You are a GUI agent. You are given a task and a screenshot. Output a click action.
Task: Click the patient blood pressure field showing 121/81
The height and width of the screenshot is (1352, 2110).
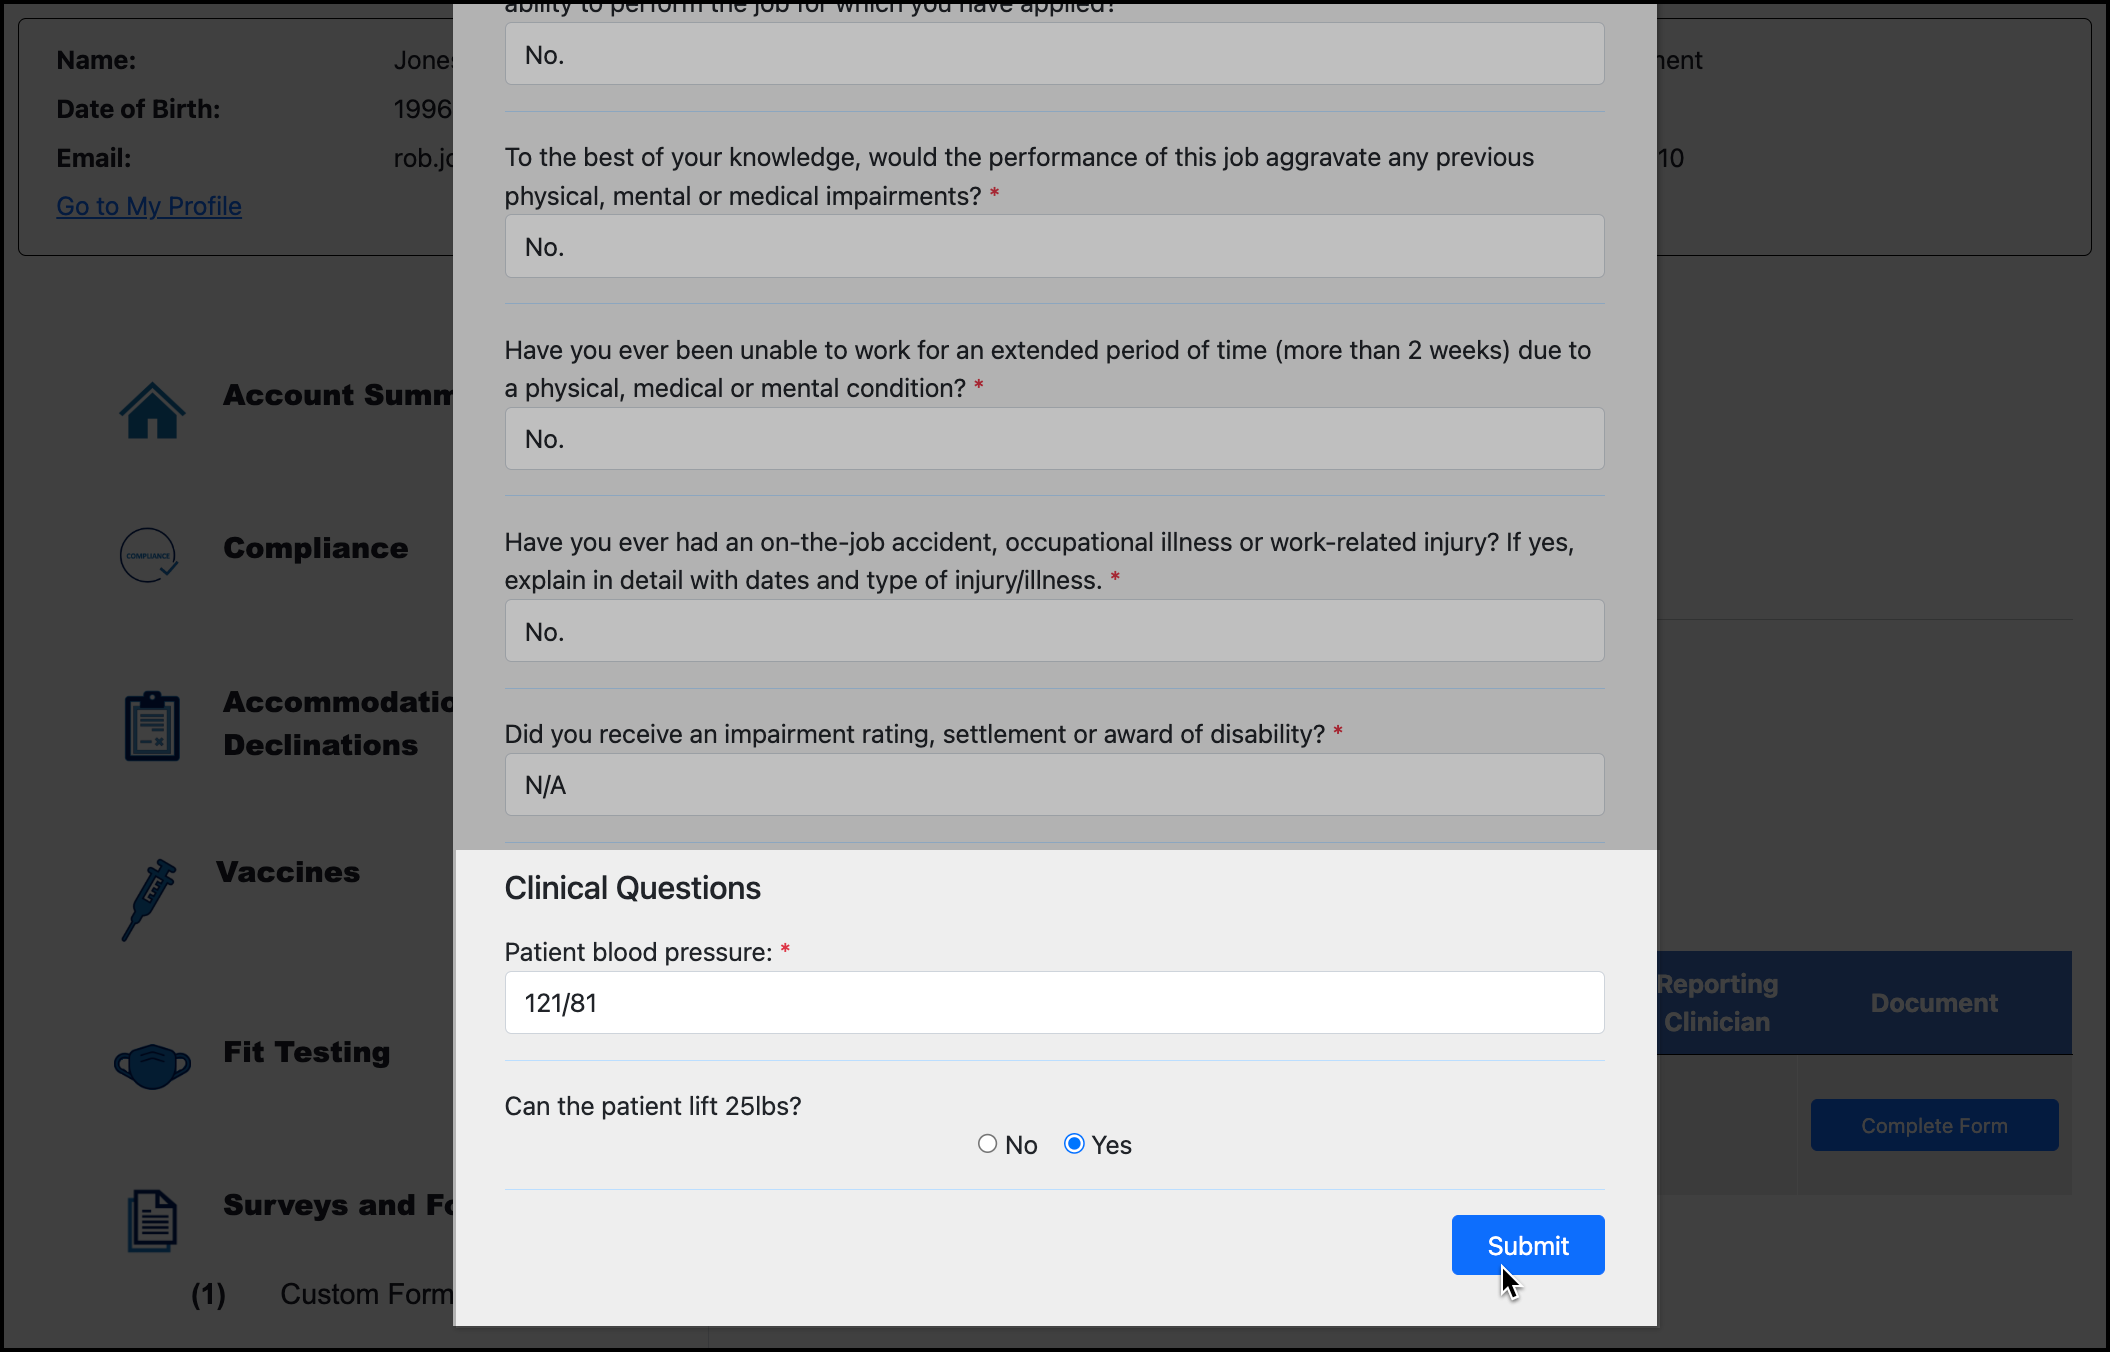click(x=1053, y=1002)
